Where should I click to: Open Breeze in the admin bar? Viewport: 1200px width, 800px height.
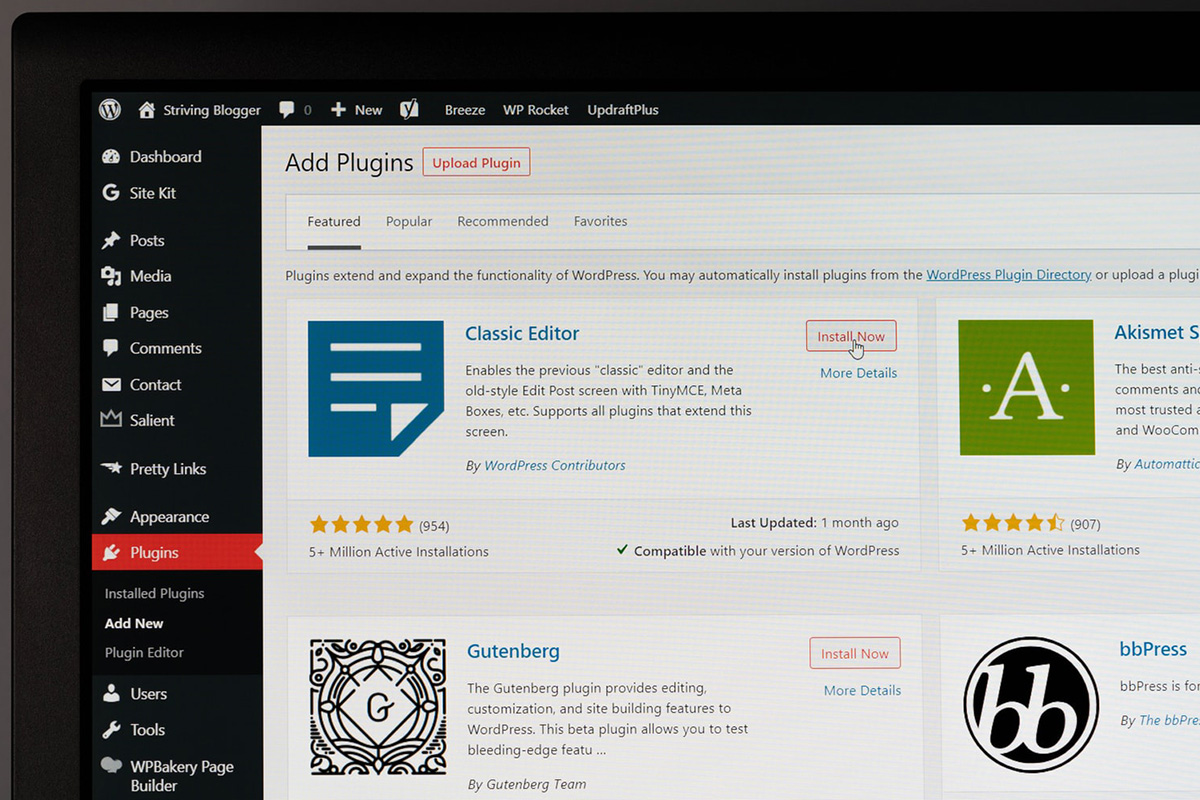pos(465,110)
